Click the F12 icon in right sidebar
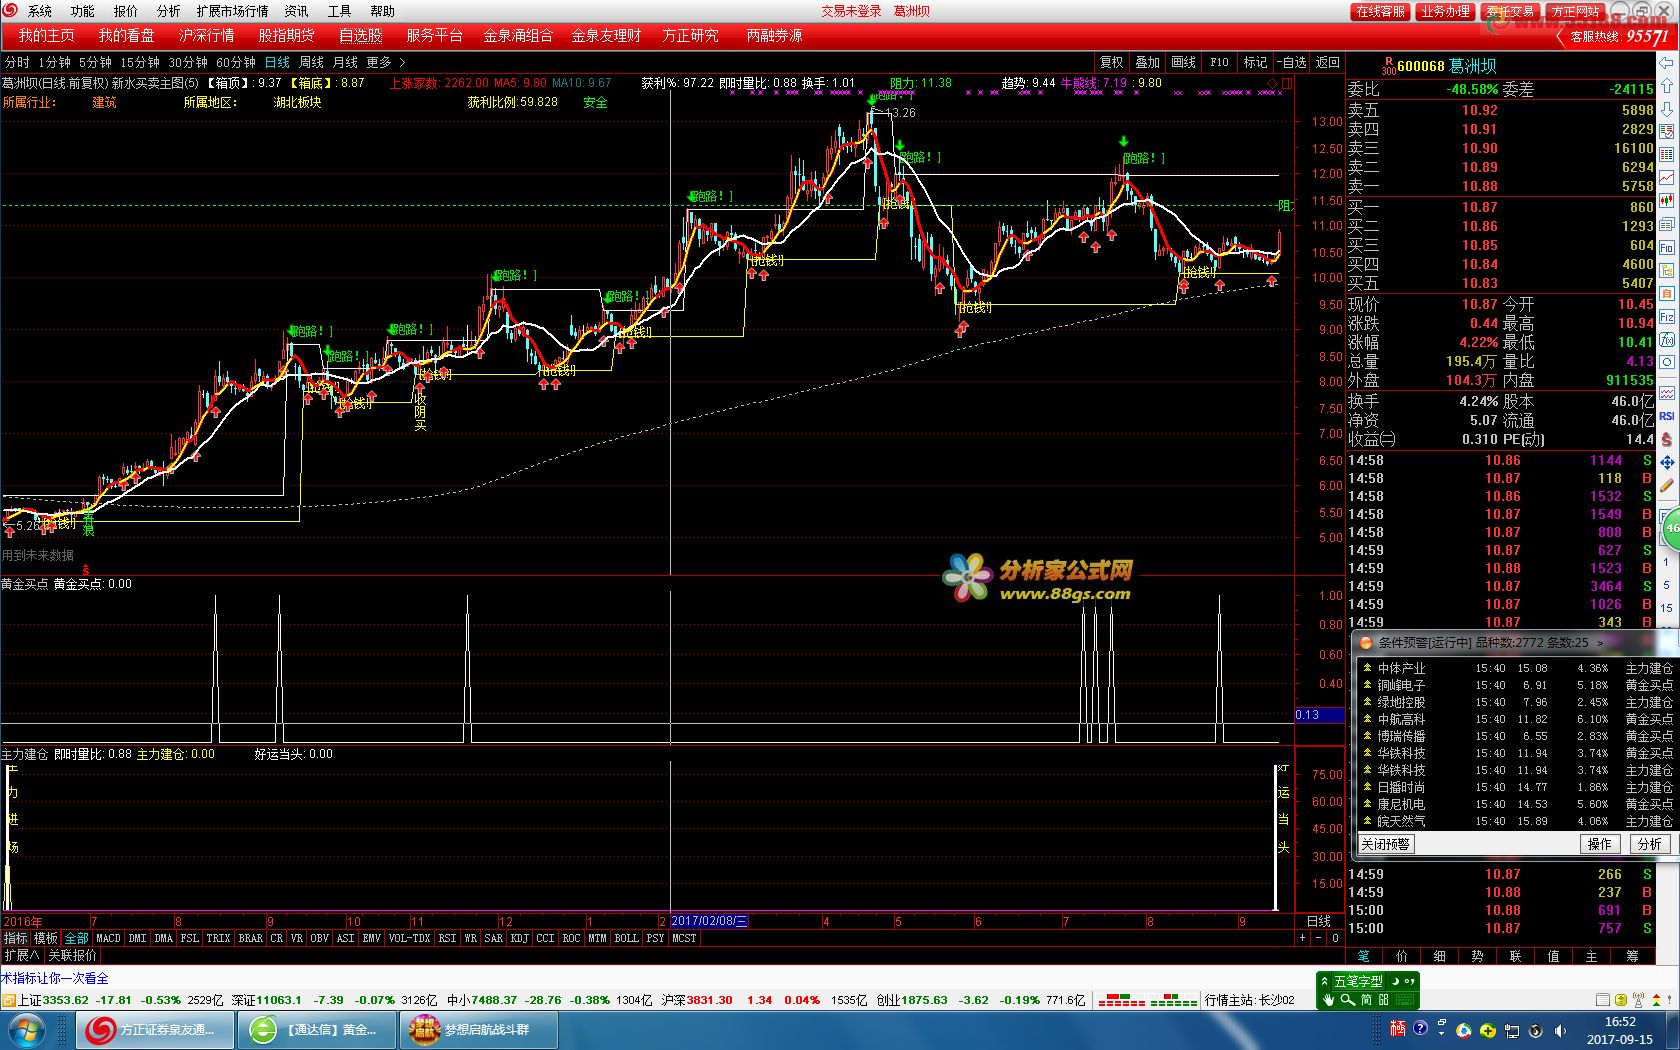This screenshot has height=1050, width=1680. point(1667,316)
